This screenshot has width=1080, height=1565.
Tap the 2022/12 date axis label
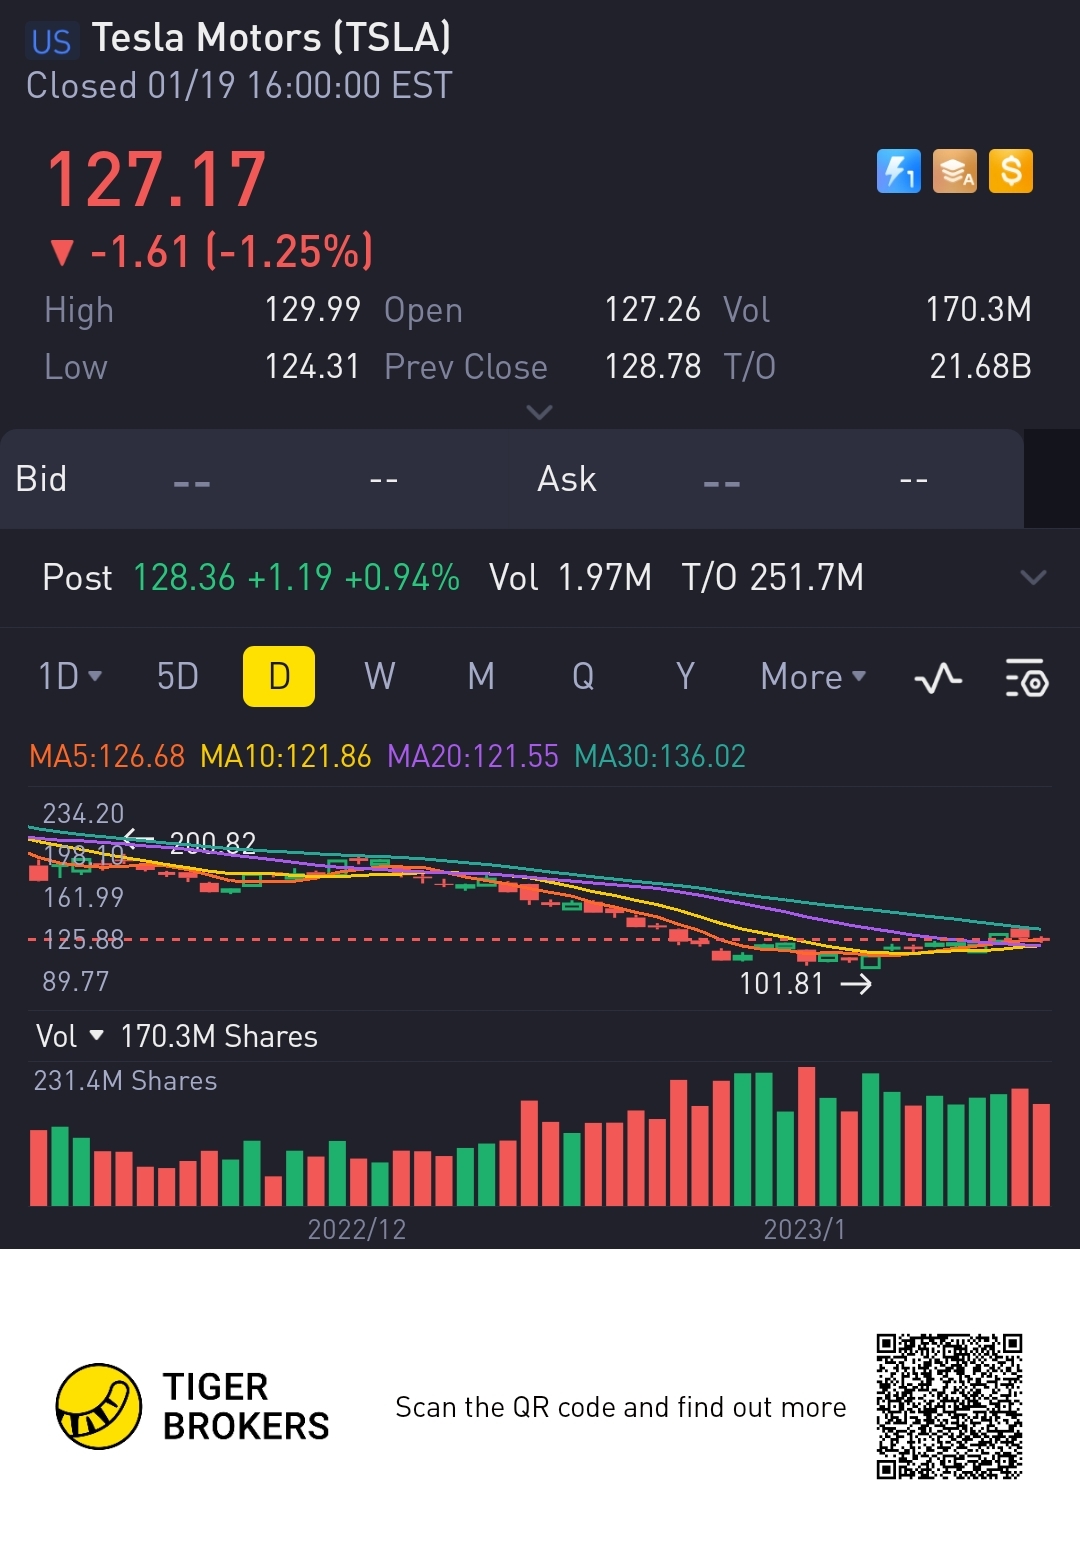(x=357, y=1229)
